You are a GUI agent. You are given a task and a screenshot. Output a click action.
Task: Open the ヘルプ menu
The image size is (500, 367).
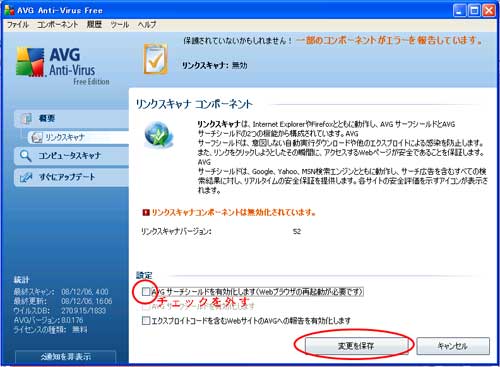point(147,24)
